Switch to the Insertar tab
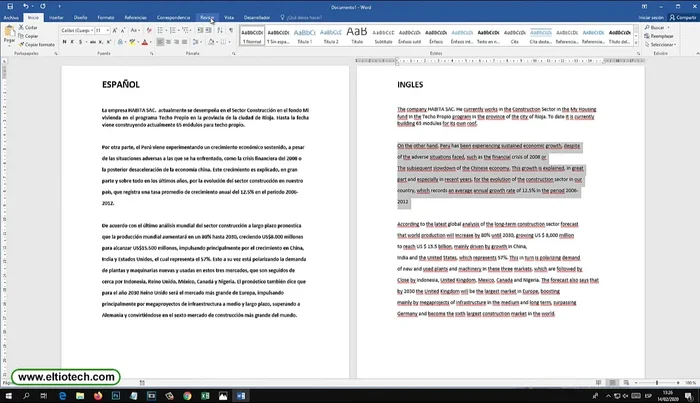This screenshot has height=403, width=700. pyautogui.click(x=56, y=17)
